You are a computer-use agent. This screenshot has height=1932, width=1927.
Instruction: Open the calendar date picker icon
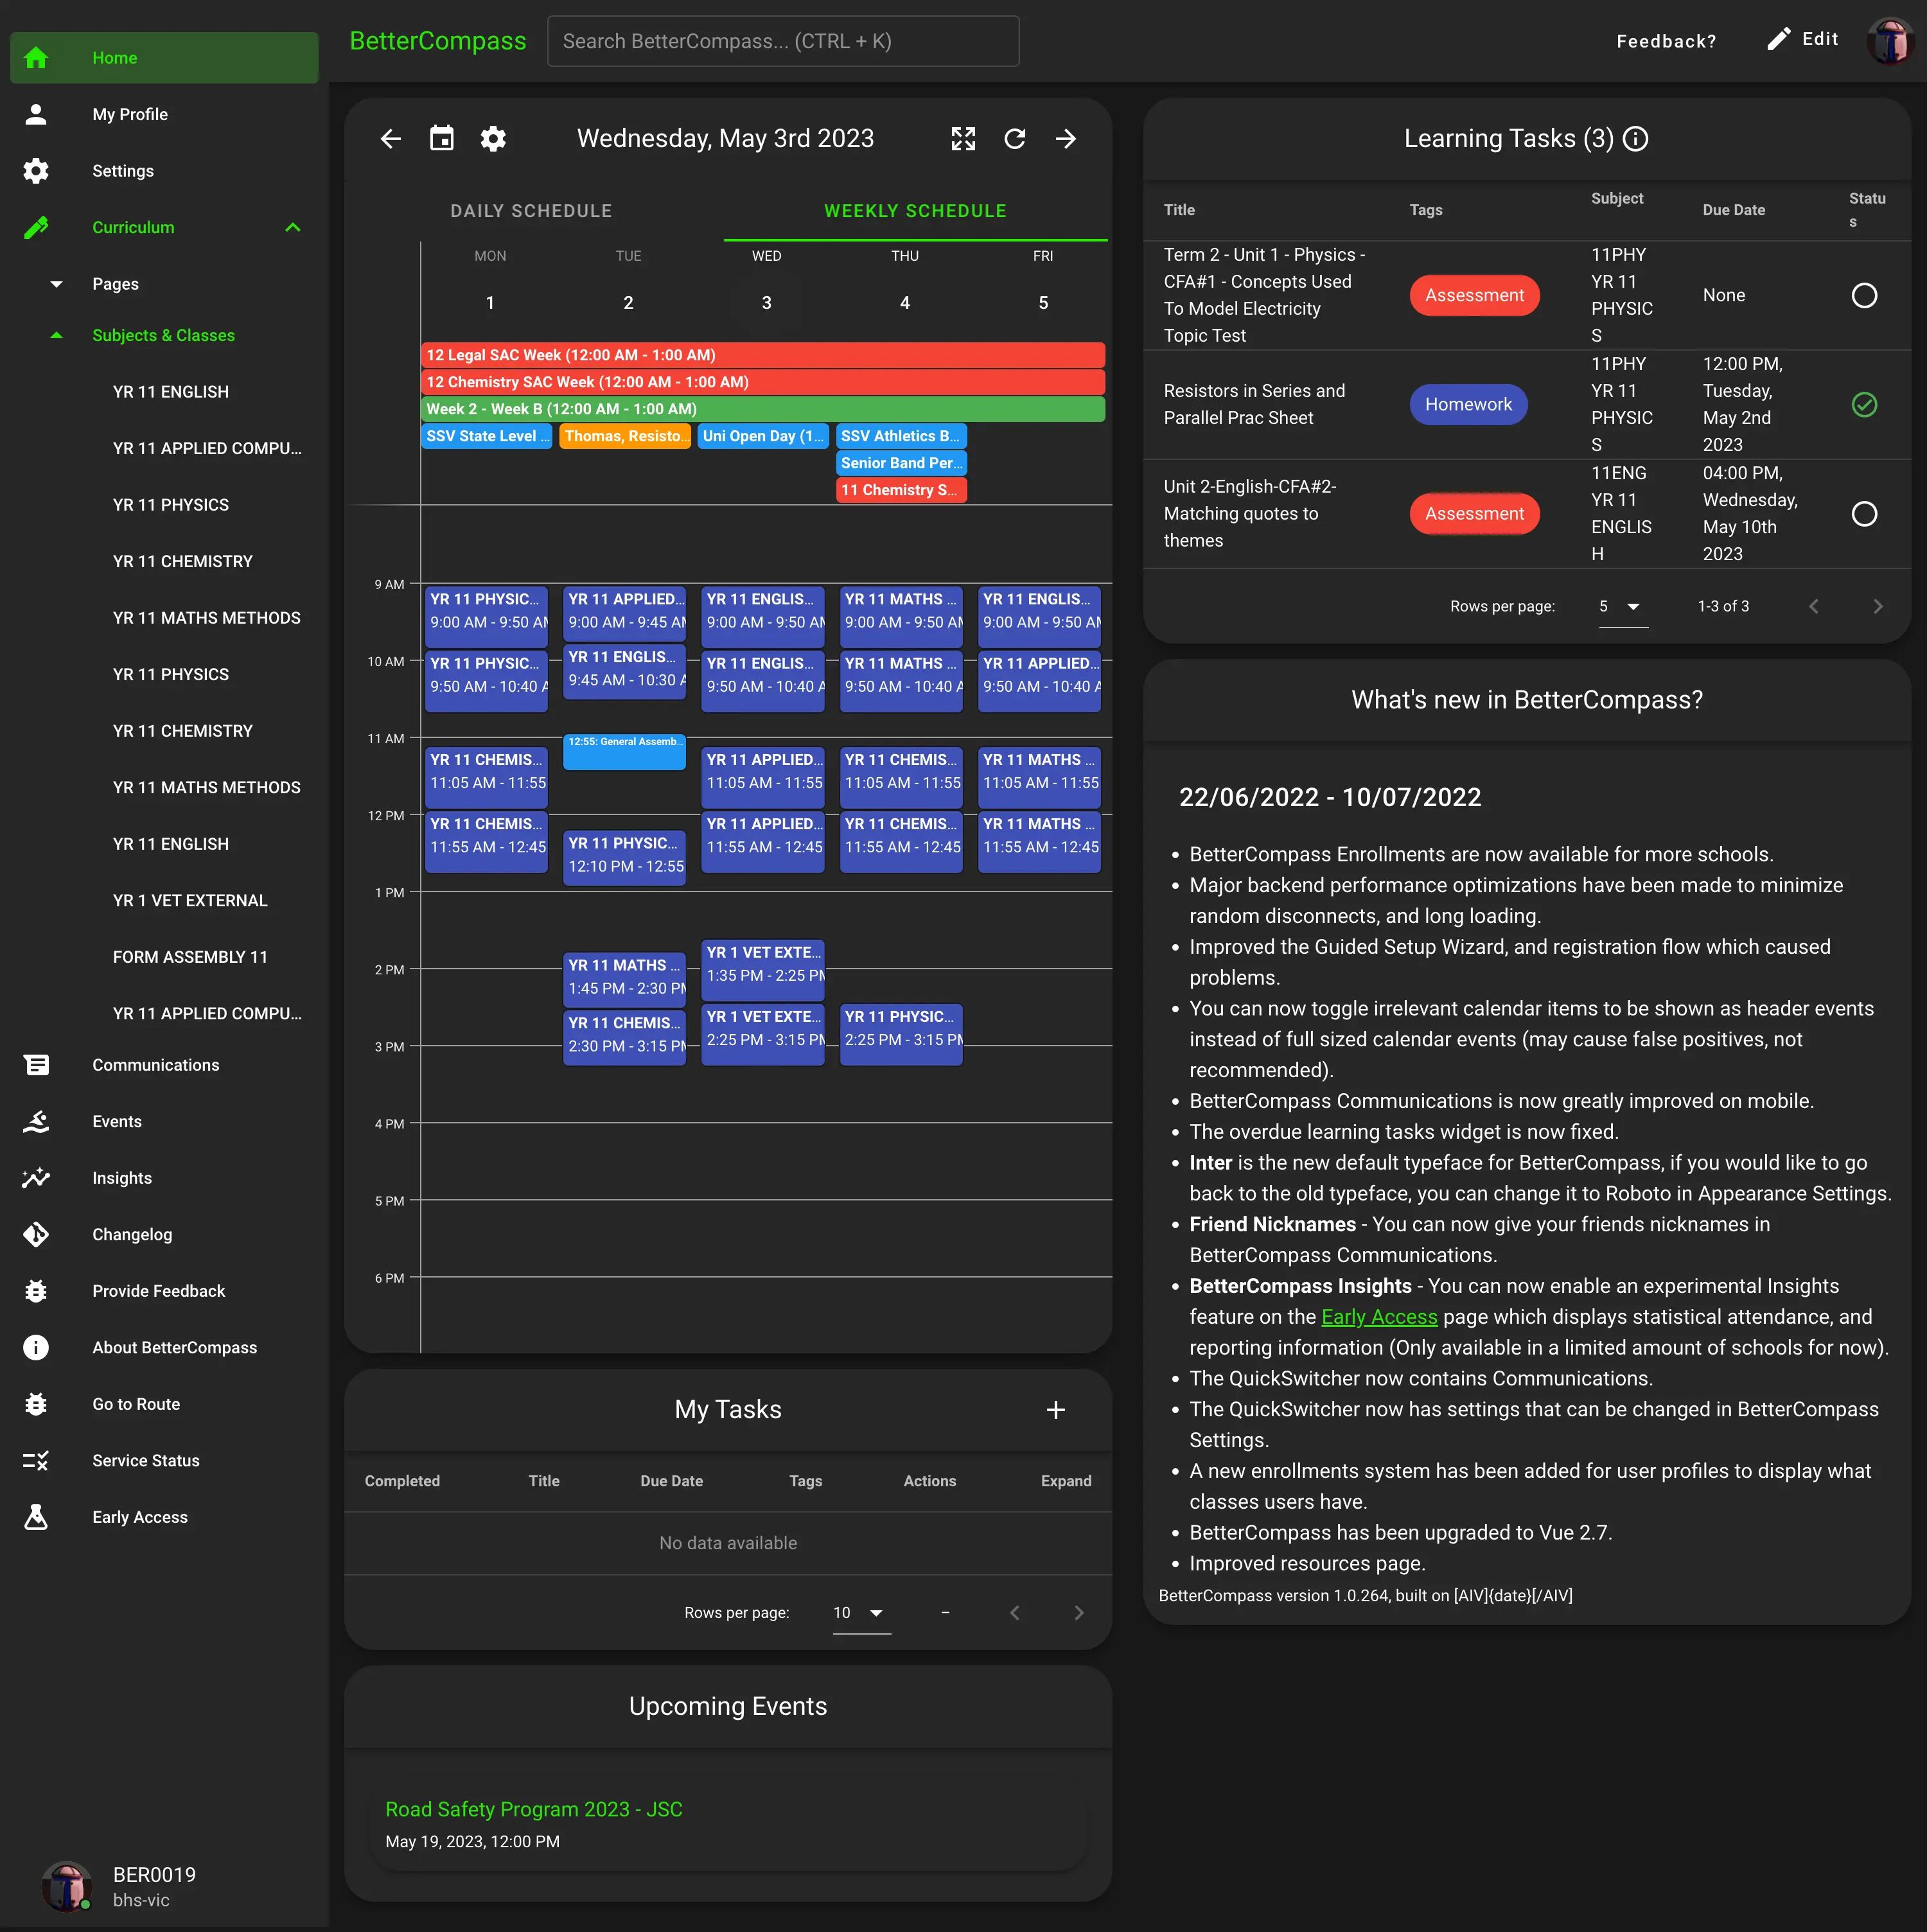pos(441,139)
